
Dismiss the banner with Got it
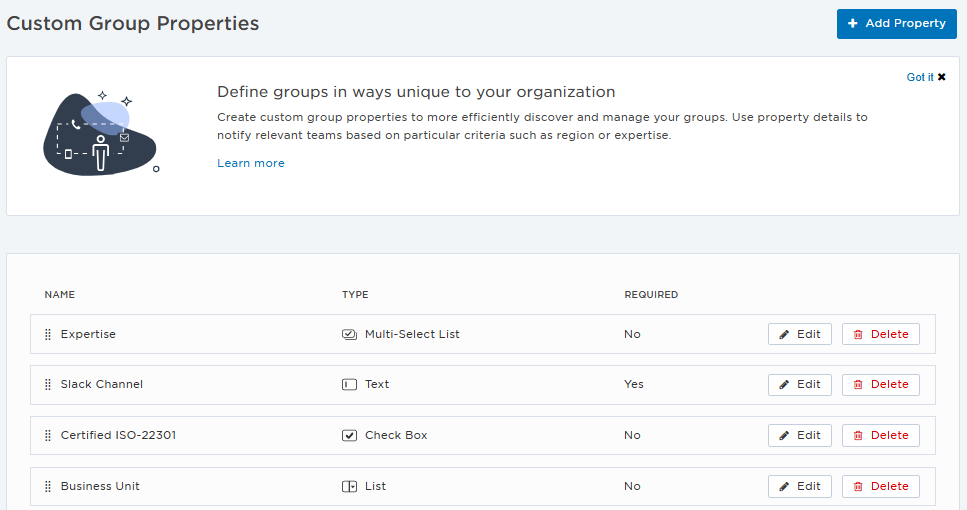(925, 77)
